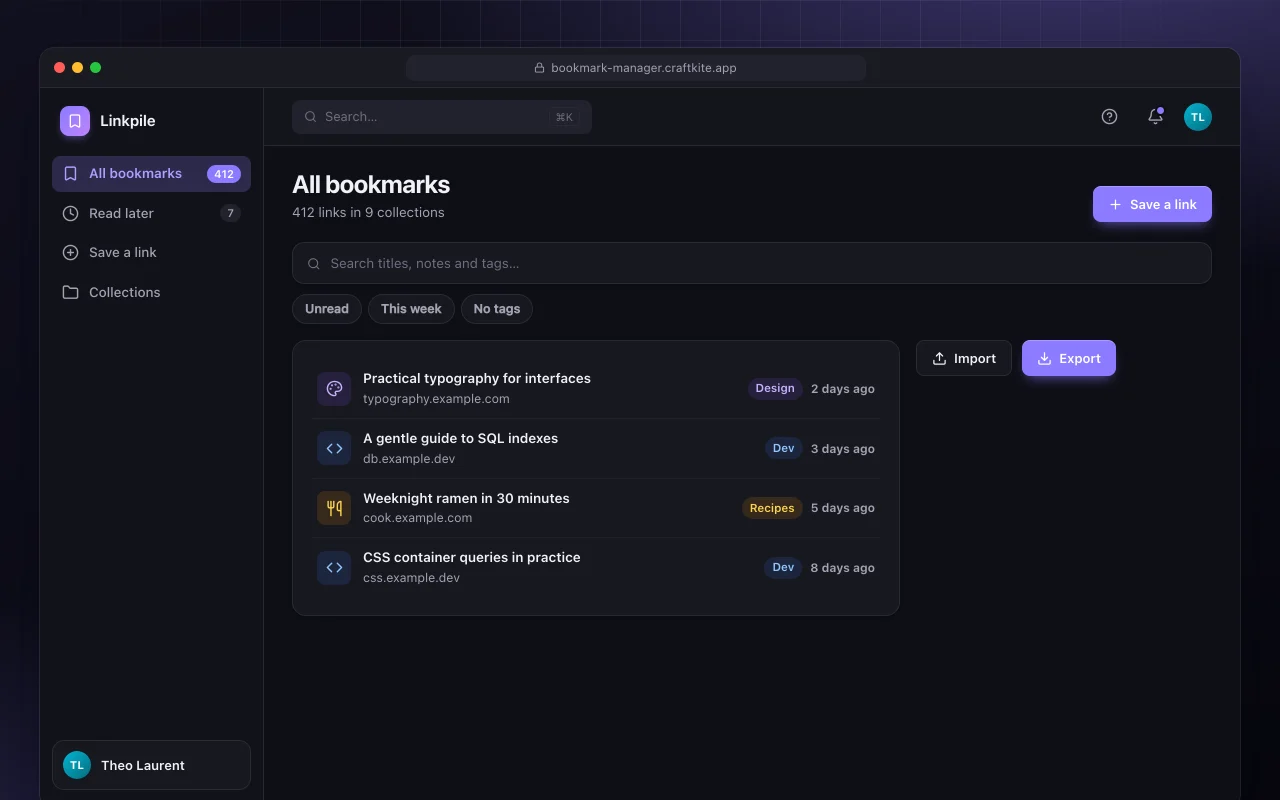Image resolution: width=1280 pixels, height=800 pixels.
Task: Open Theo Laurent account card
Action: point(151,765)
